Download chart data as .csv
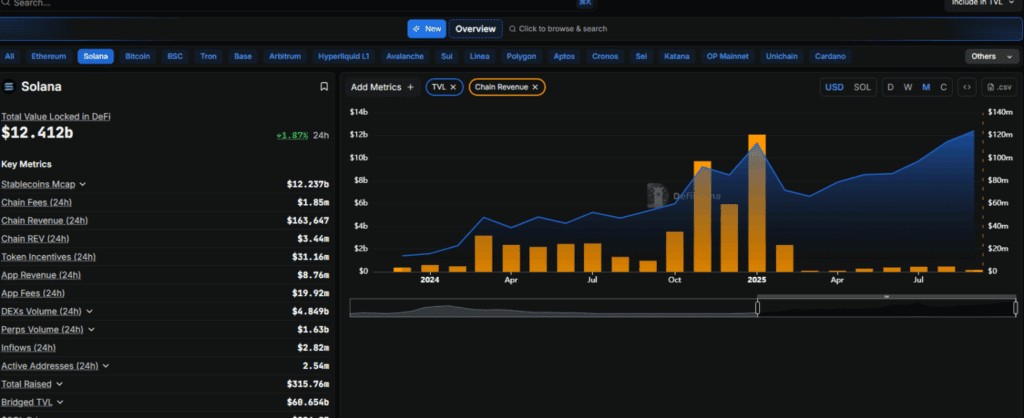Viewport: 1024px width, 418px height. pyautogui.click(x=999, y=87)
